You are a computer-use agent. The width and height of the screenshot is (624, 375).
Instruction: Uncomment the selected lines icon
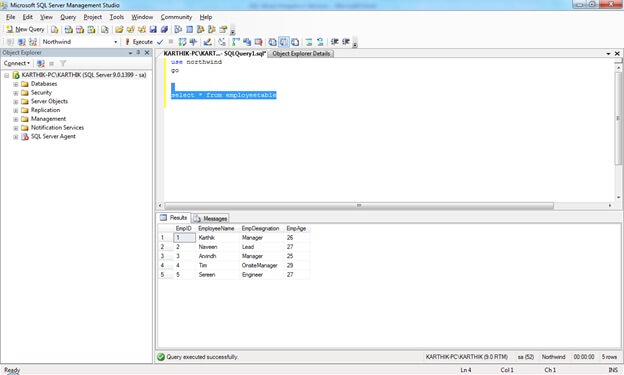click(320, 42)
